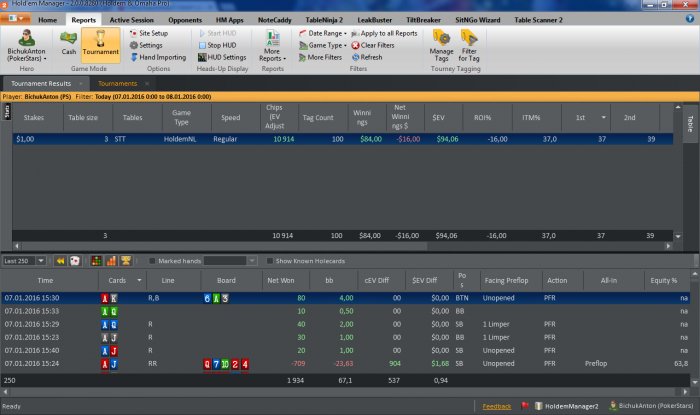Image resolution: width=700 pixels, height=415 pixels.
Task: Click the trophy icon in hands toolbar
Action: (125, 261)
